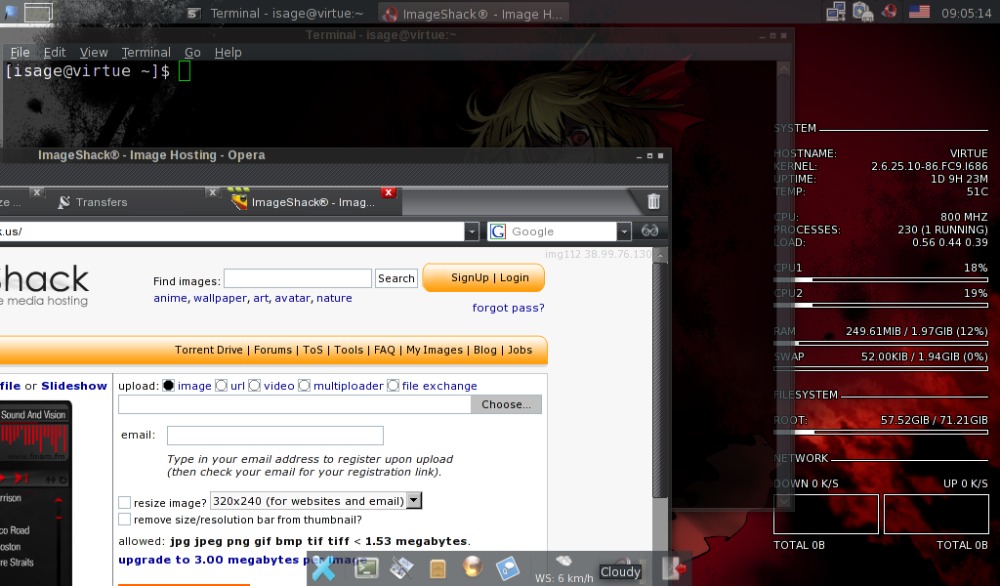Click the network computers tray icon
Viewport: 1000px width, 586px height.
tap(835, 11)
